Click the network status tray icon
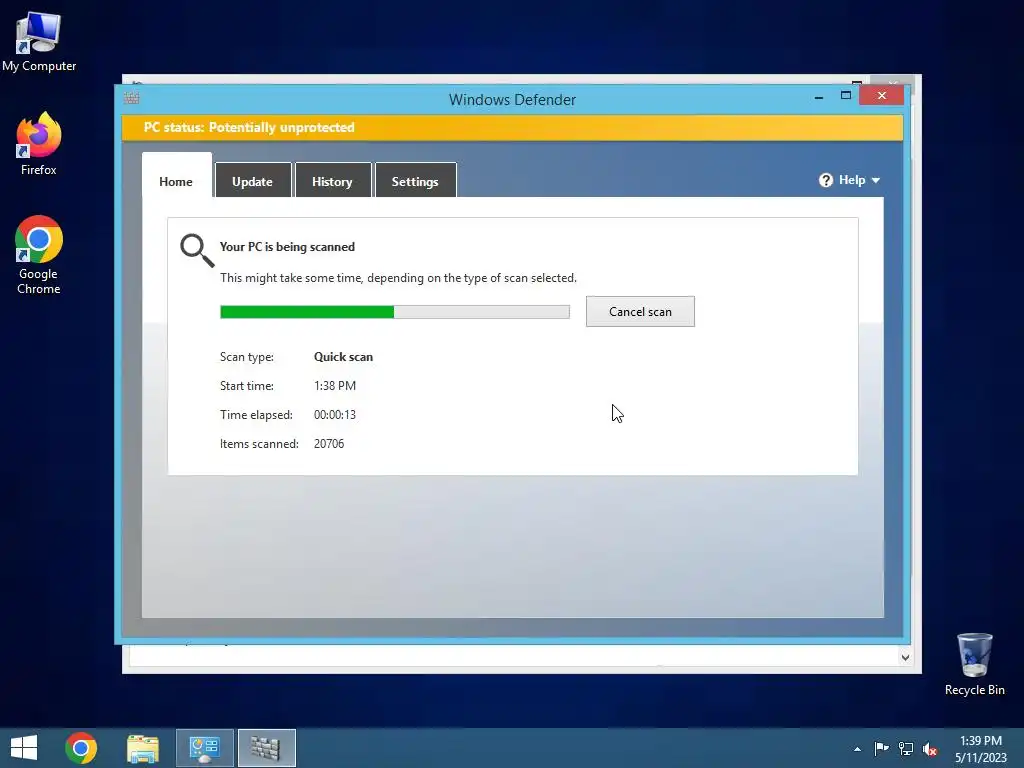Viewport: 1024px width, 768px height. pos(906,748)
